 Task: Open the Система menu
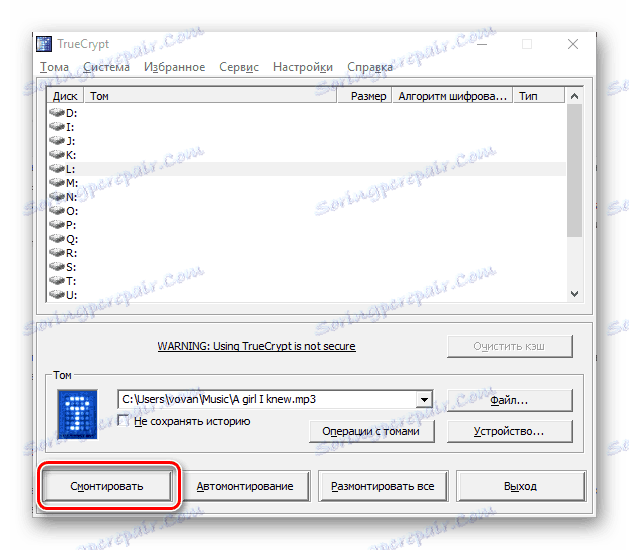[x=106, y=67]
